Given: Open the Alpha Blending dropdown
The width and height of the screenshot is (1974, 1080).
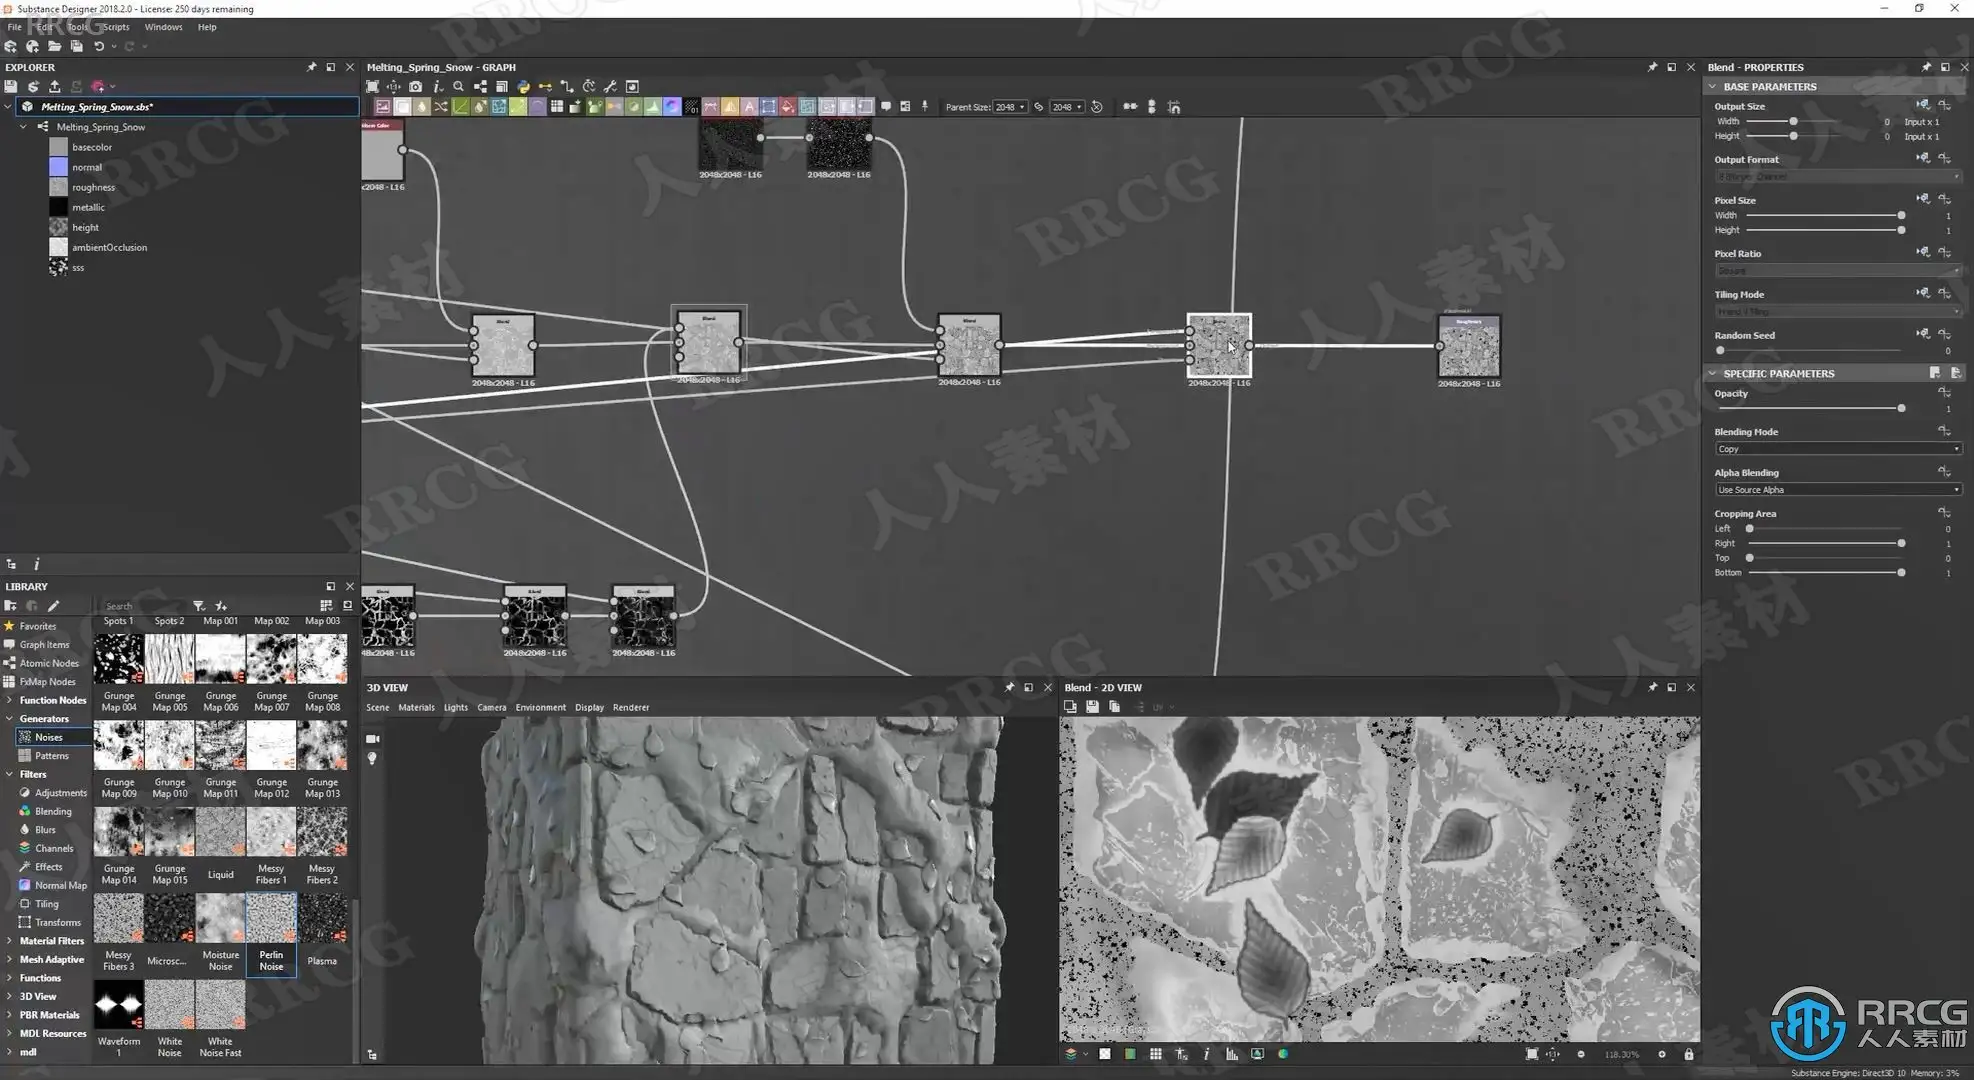Looking at the screenshot, I should (x=1836, y=490).
